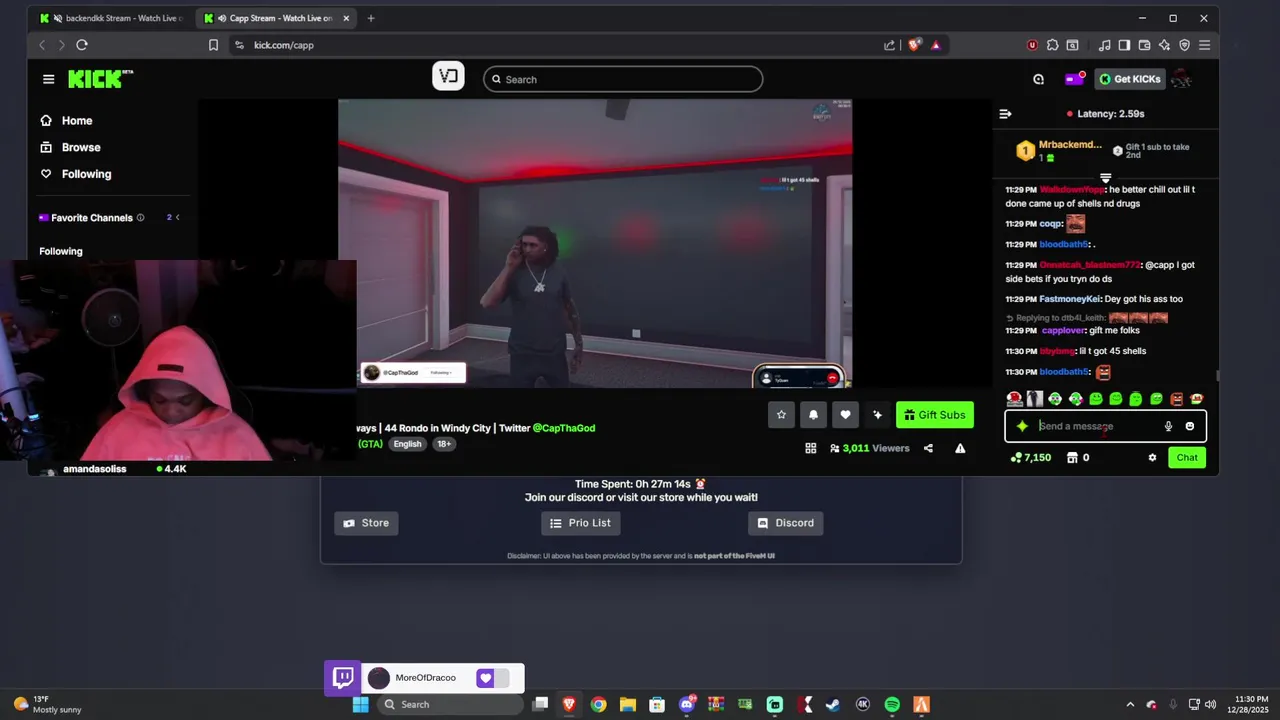The height and width of the screenshot is (720, 1280).
Task: Open the grid layout icon near viewers
Action: pyautogui.click(x=811, y=448)
